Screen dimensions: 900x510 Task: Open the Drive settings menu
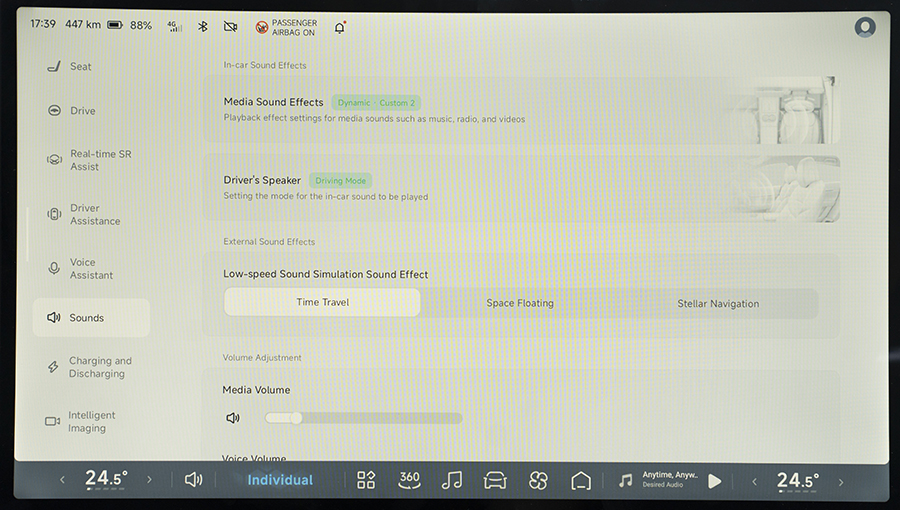[83, 111]
